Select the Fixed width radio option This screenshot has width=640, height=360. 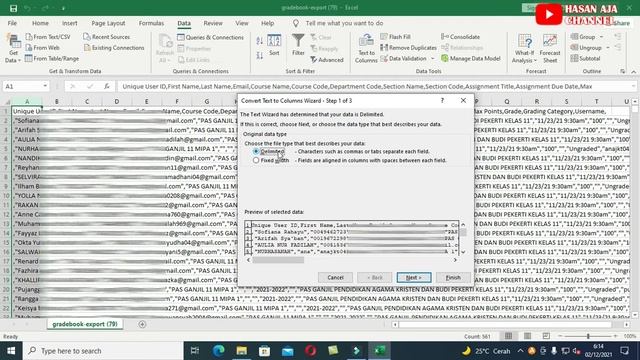[x=256, y=160]
